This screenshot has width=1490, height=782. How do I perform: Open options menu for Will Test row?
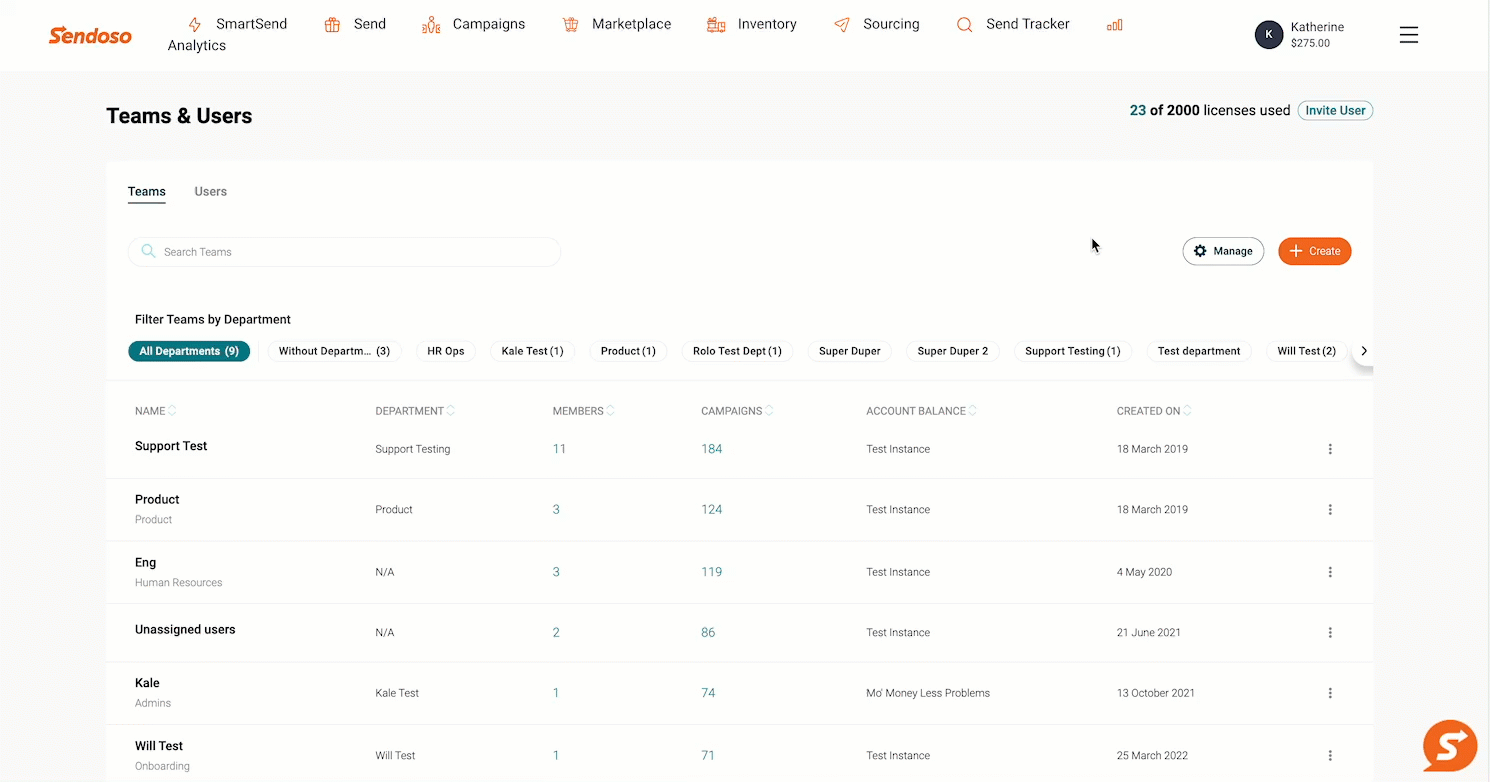(x=1330, y=756)
